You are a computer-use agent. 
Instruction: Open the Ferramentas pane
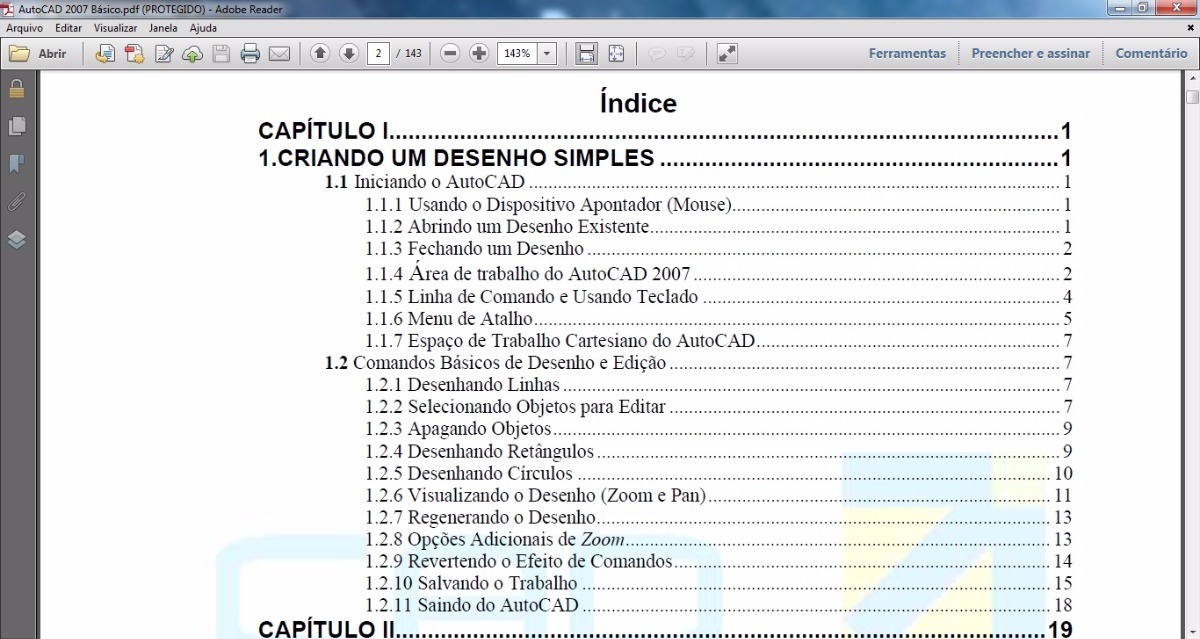907,53
